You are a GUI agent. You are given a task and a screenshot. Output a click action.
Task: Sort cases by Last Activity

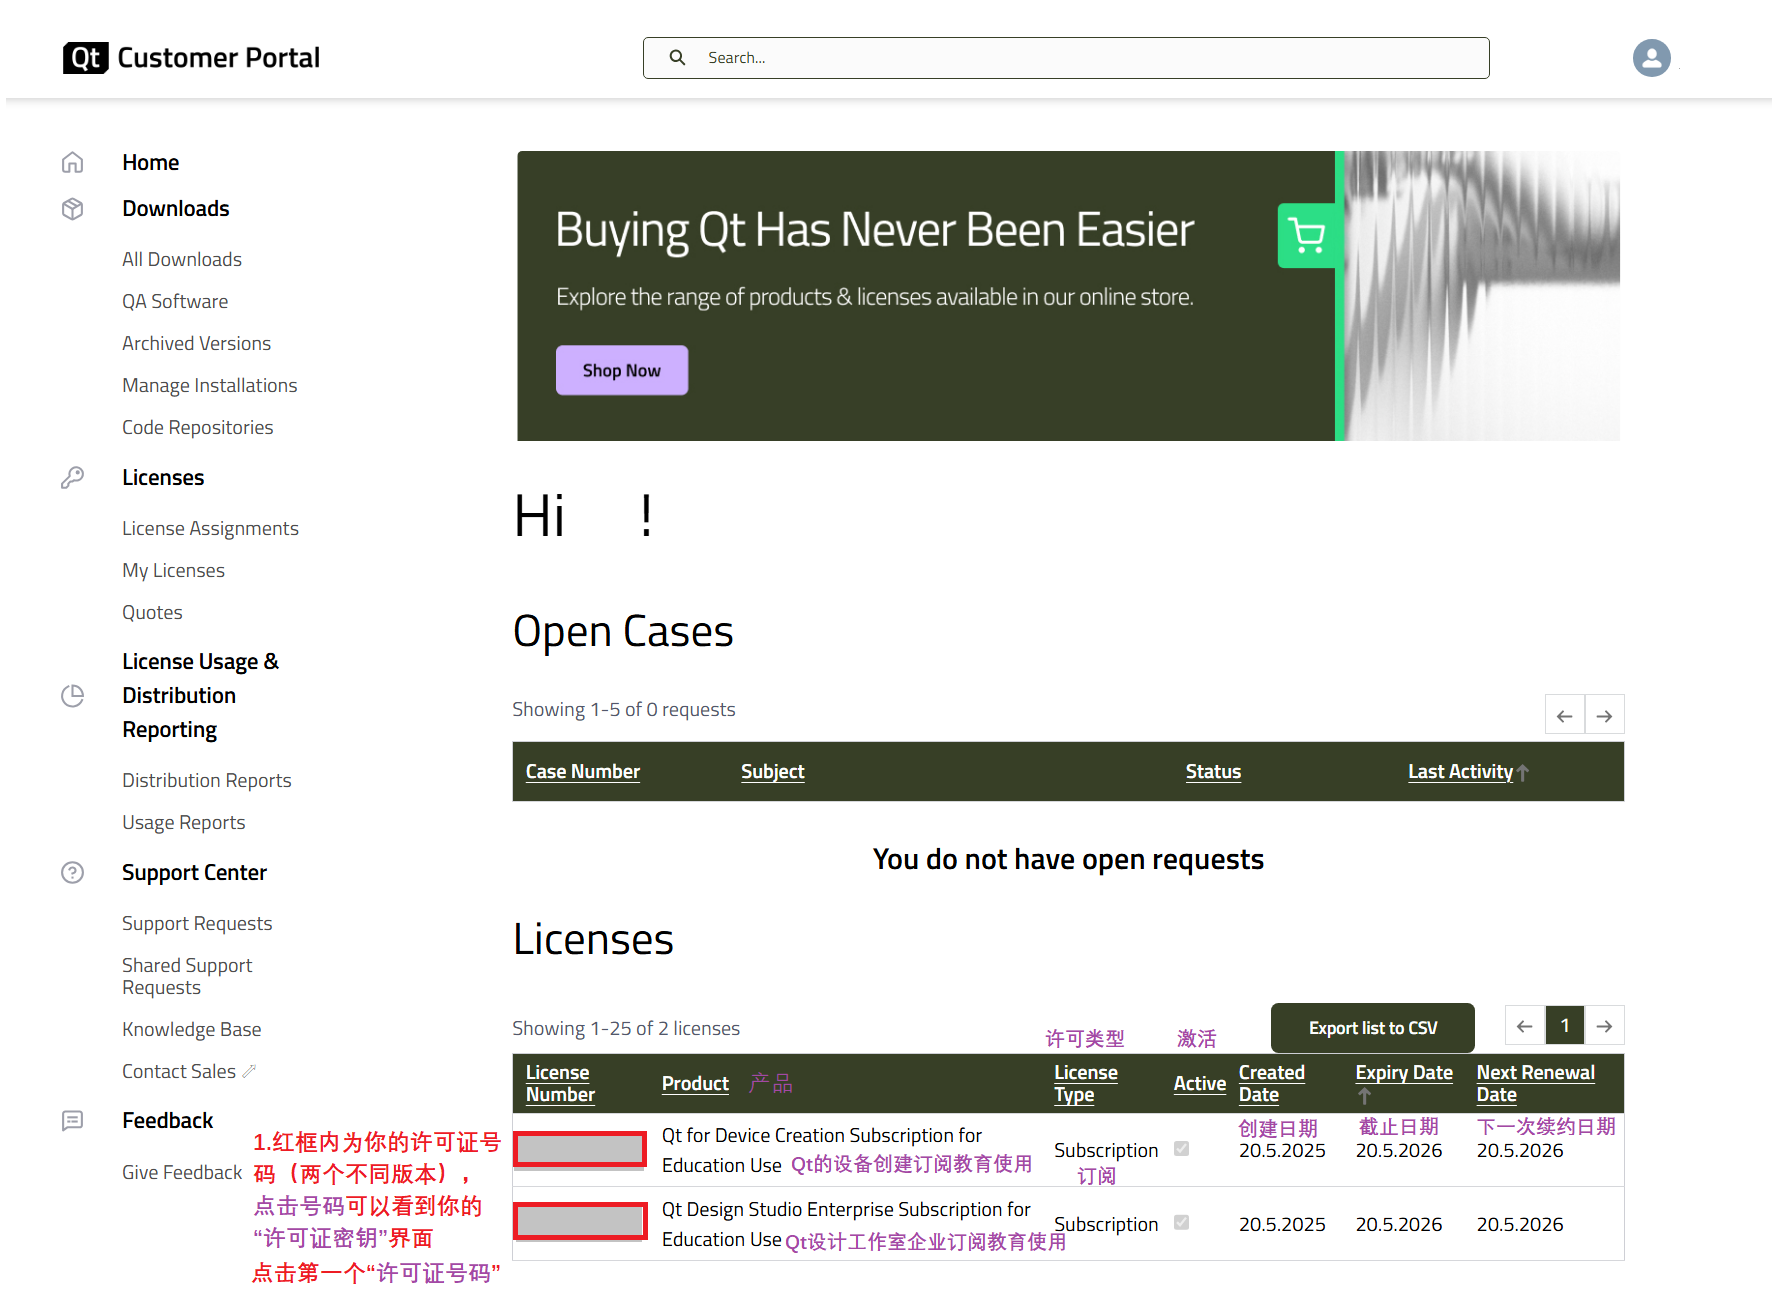tap(1460, 771)
